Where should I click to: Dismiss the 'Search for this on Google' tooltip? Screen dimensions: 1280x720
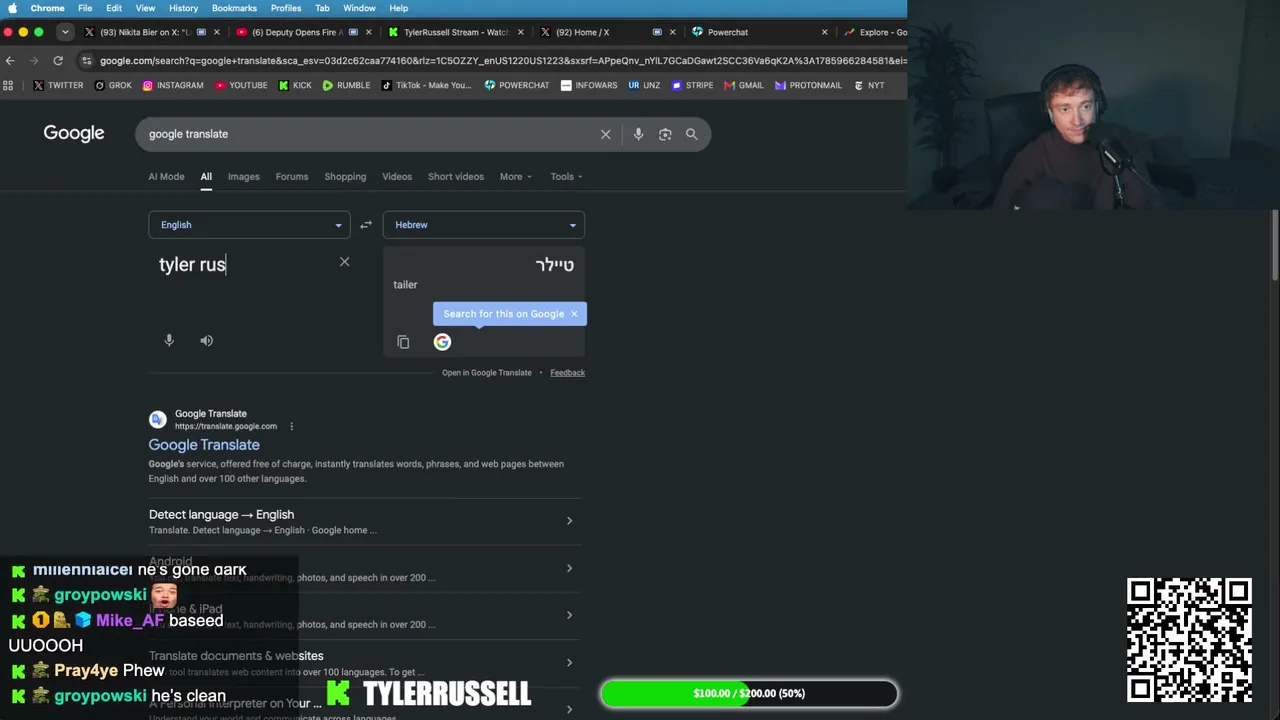(574, 314)
